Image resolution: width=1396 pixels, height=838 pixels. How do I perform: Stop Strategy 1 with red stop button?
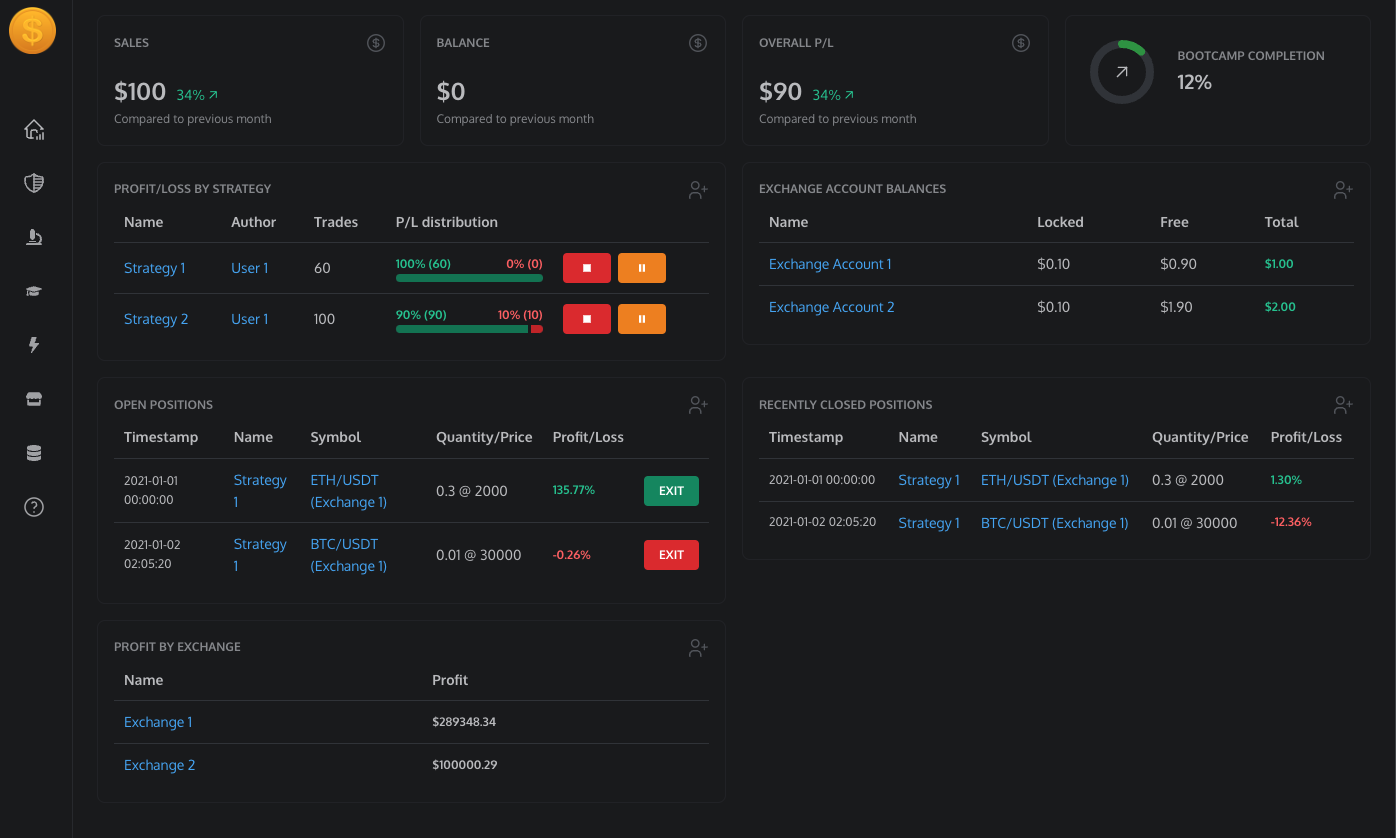587,268
